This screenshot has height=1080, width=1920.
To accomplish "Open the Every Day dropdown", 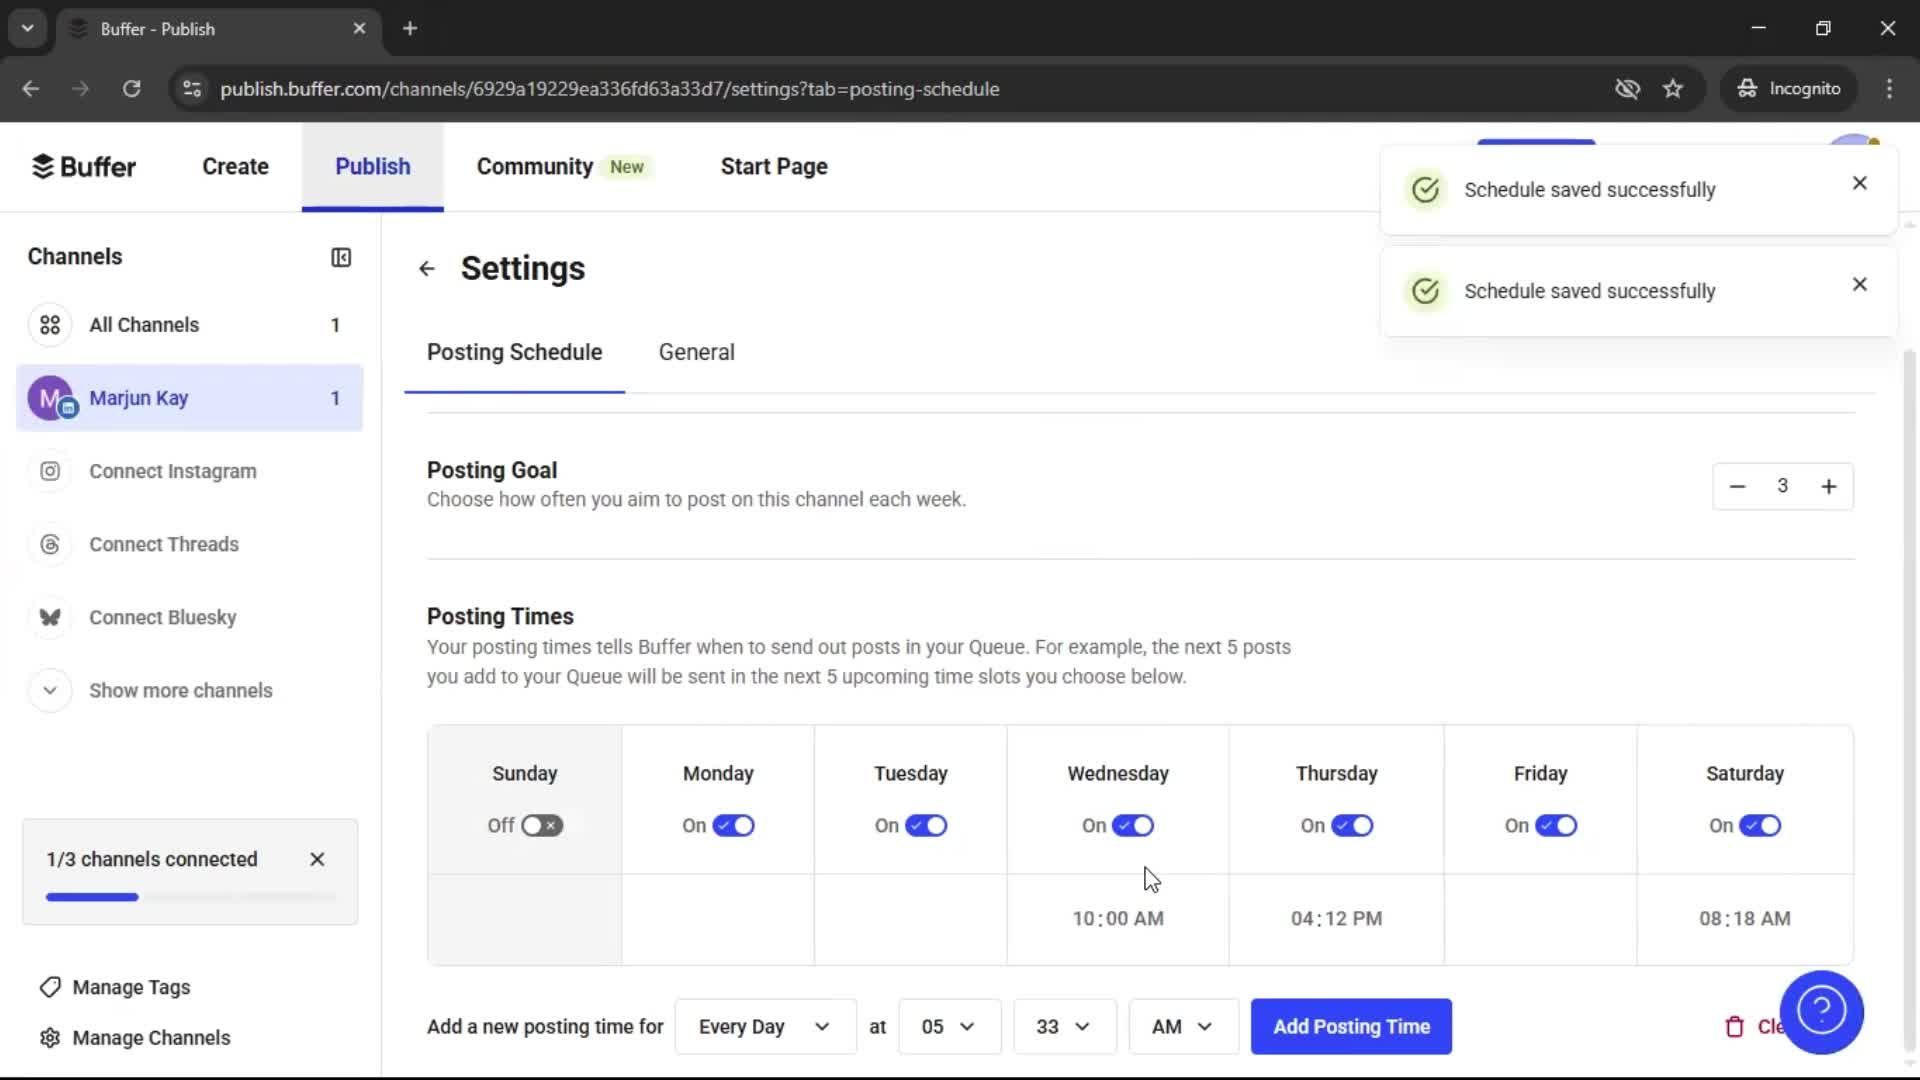I will (763, 1026).
